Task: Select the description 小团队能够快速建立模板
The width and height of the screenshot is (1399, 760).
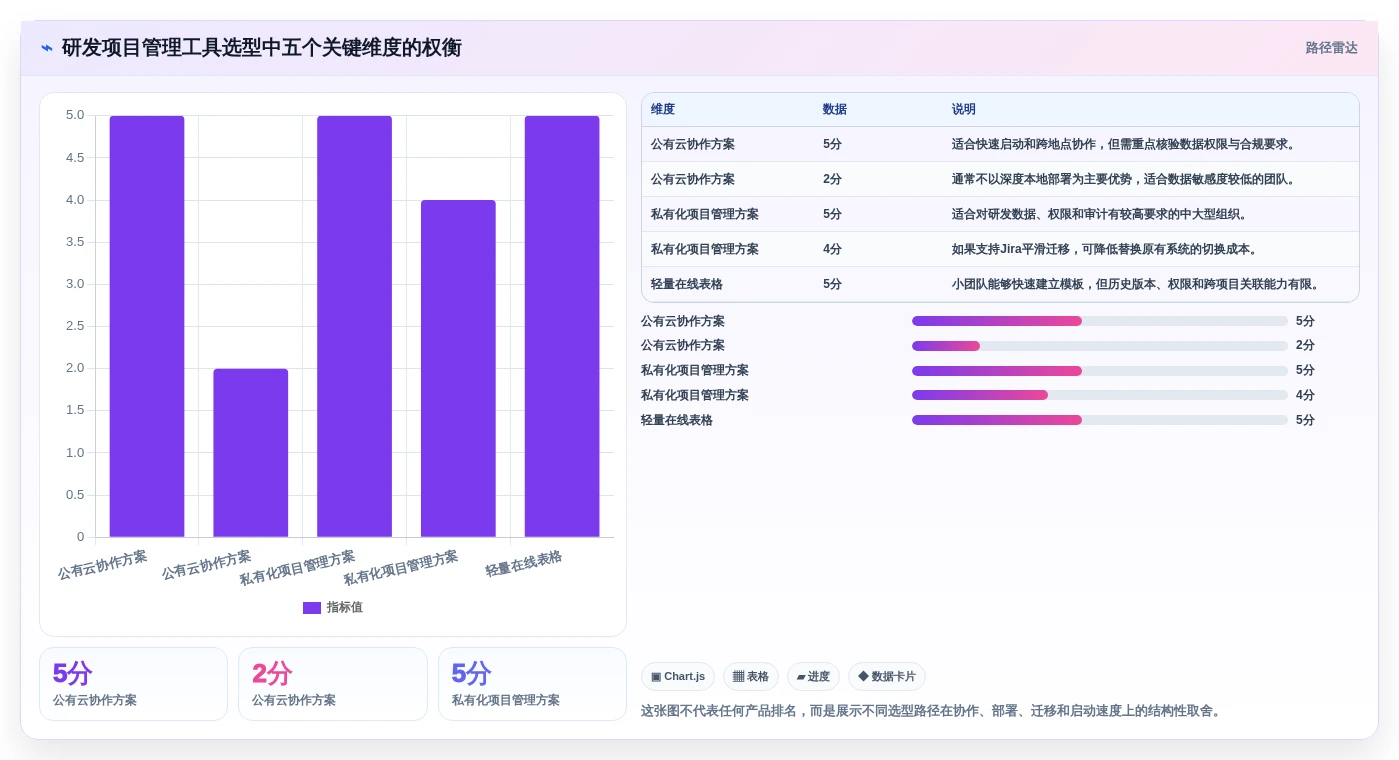Action: [1138, 284]
